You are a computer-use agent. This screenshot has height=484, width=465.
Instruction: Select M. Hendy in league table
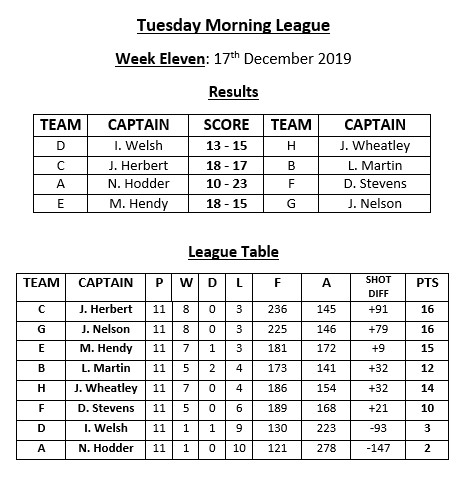(x=106, y=348)
